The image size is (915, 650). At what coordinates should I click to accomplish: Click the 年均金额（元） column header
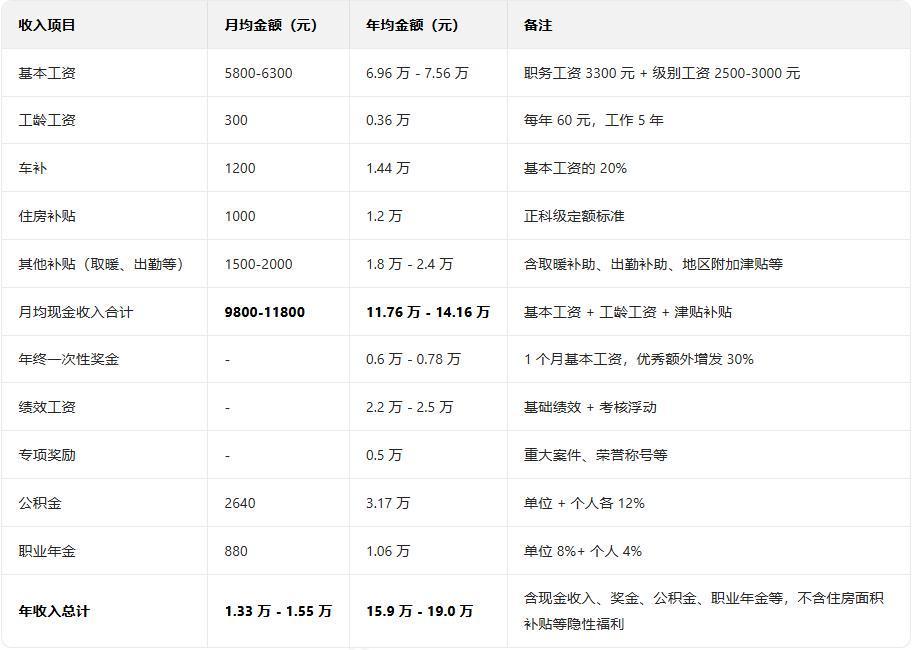point(413,25)
